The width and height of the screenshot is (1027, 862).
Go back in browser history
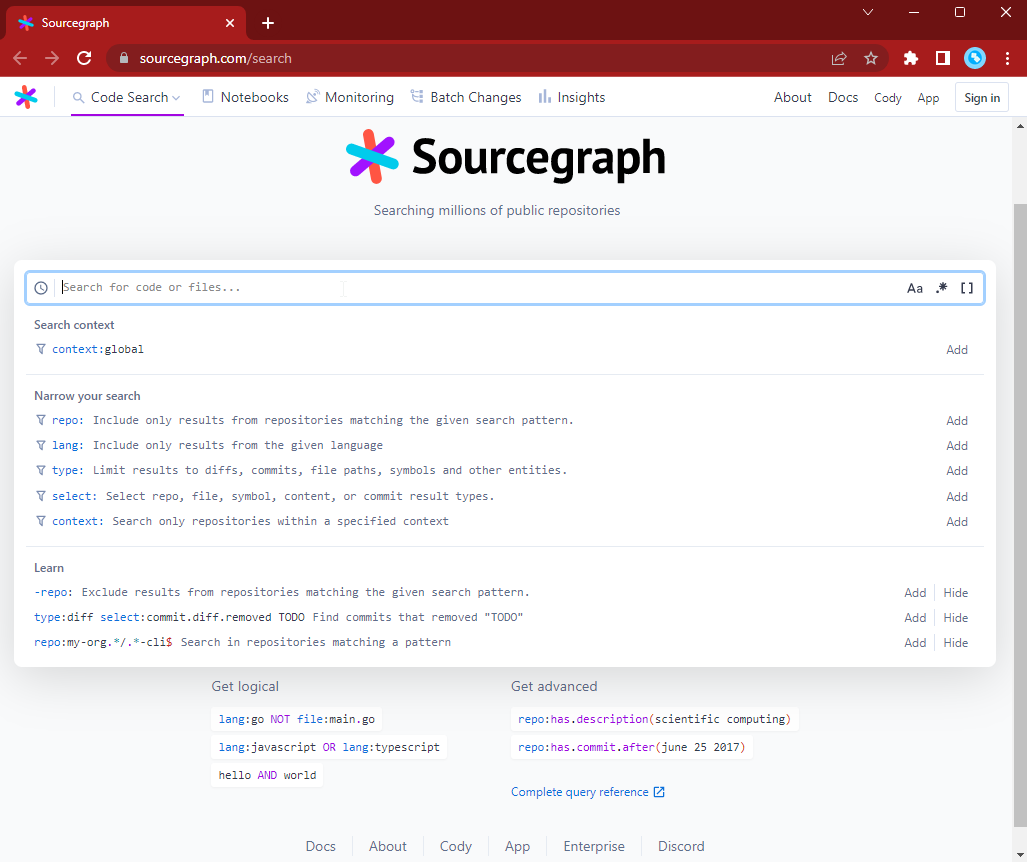[20, 58]
